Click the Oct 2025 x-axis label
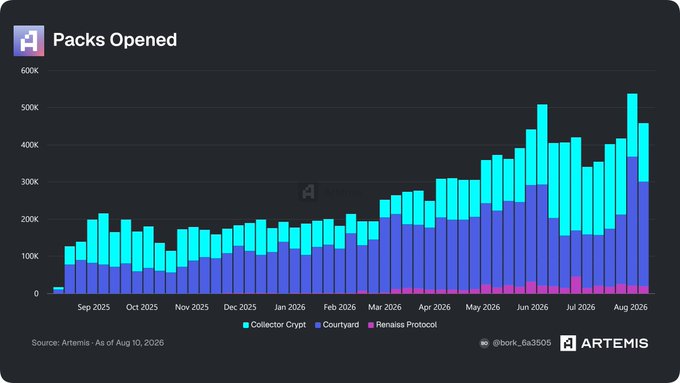680x383 pixels. (142, 307)
